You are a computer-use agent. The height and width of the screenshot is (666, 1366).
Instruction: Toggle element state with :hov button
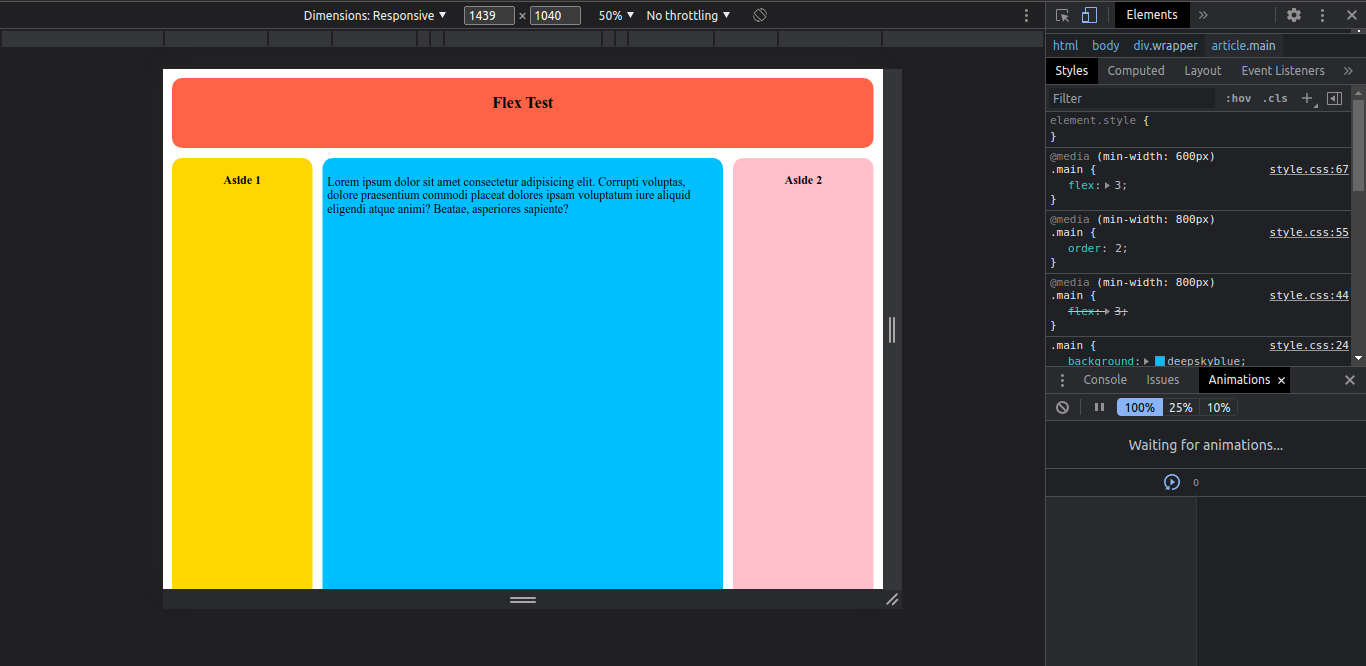(x=1238, y=97)
